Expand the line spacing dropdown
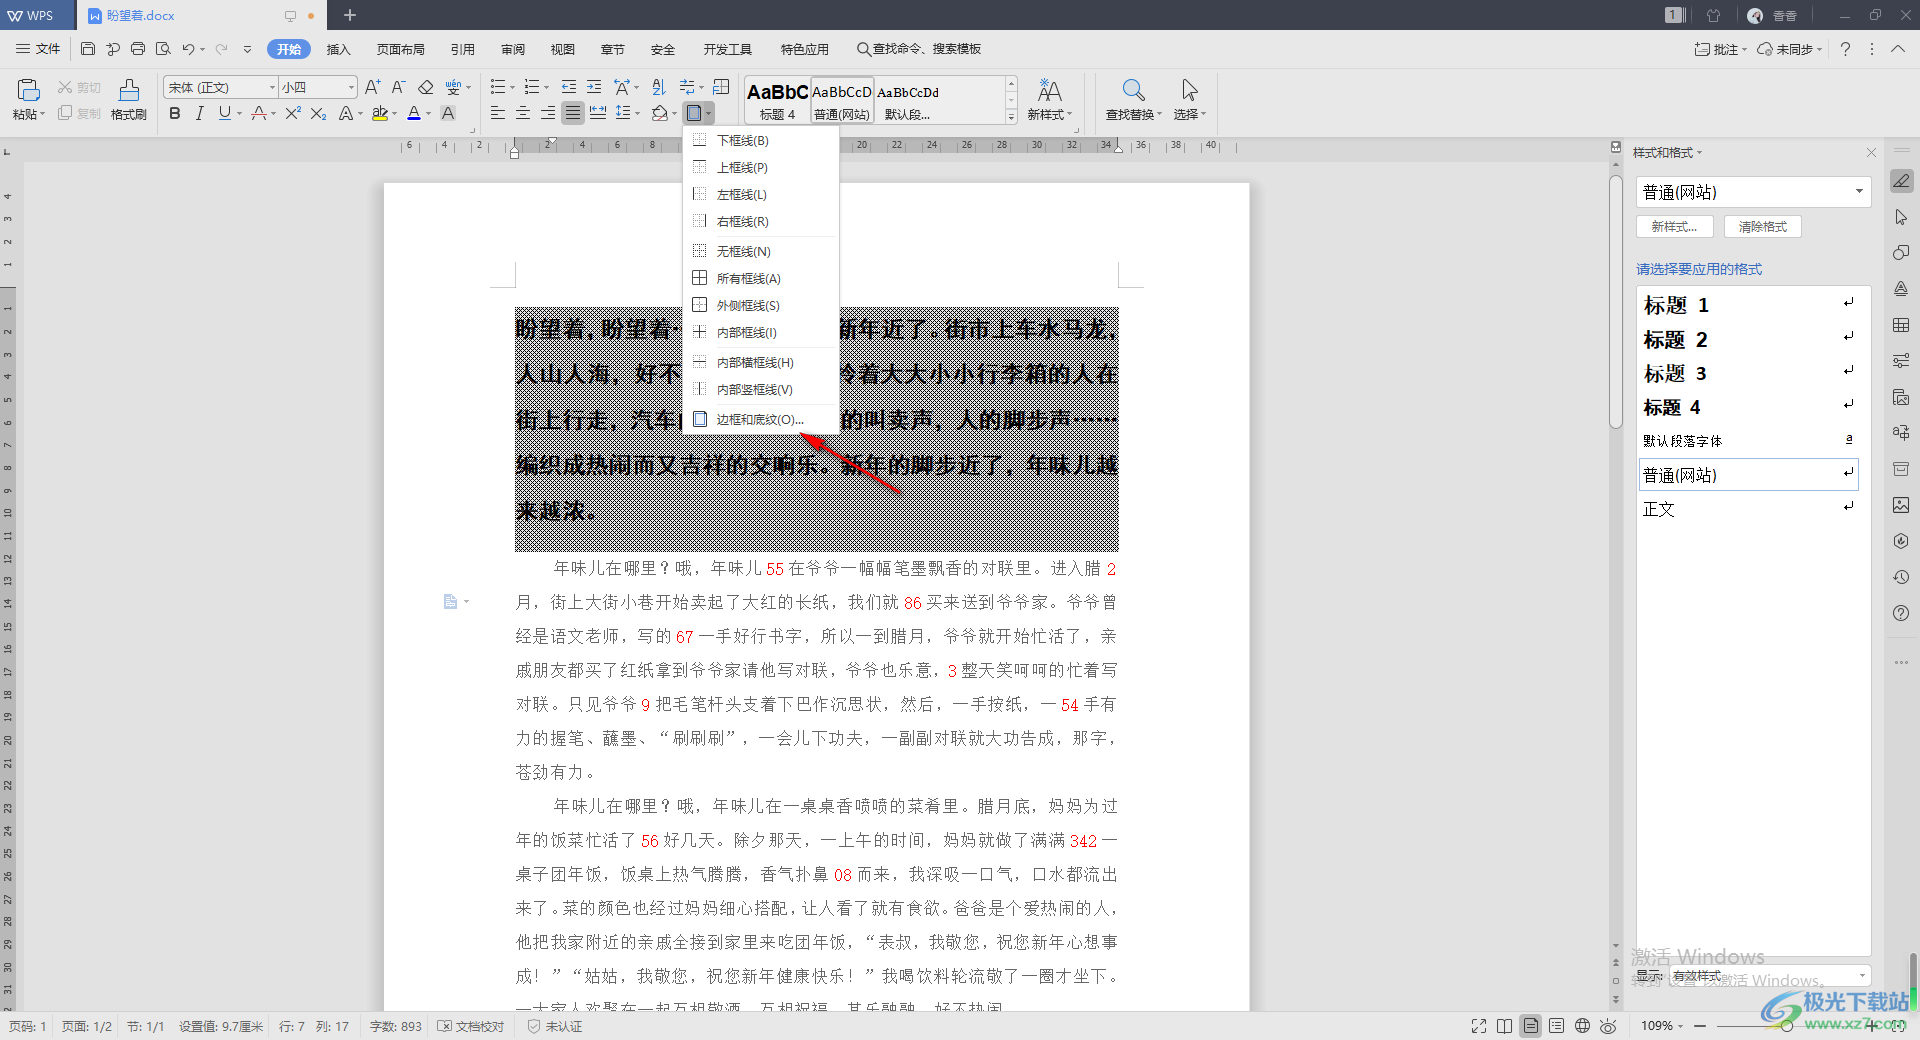The height and width of the screenshot is (1040, 1920). 638,113
